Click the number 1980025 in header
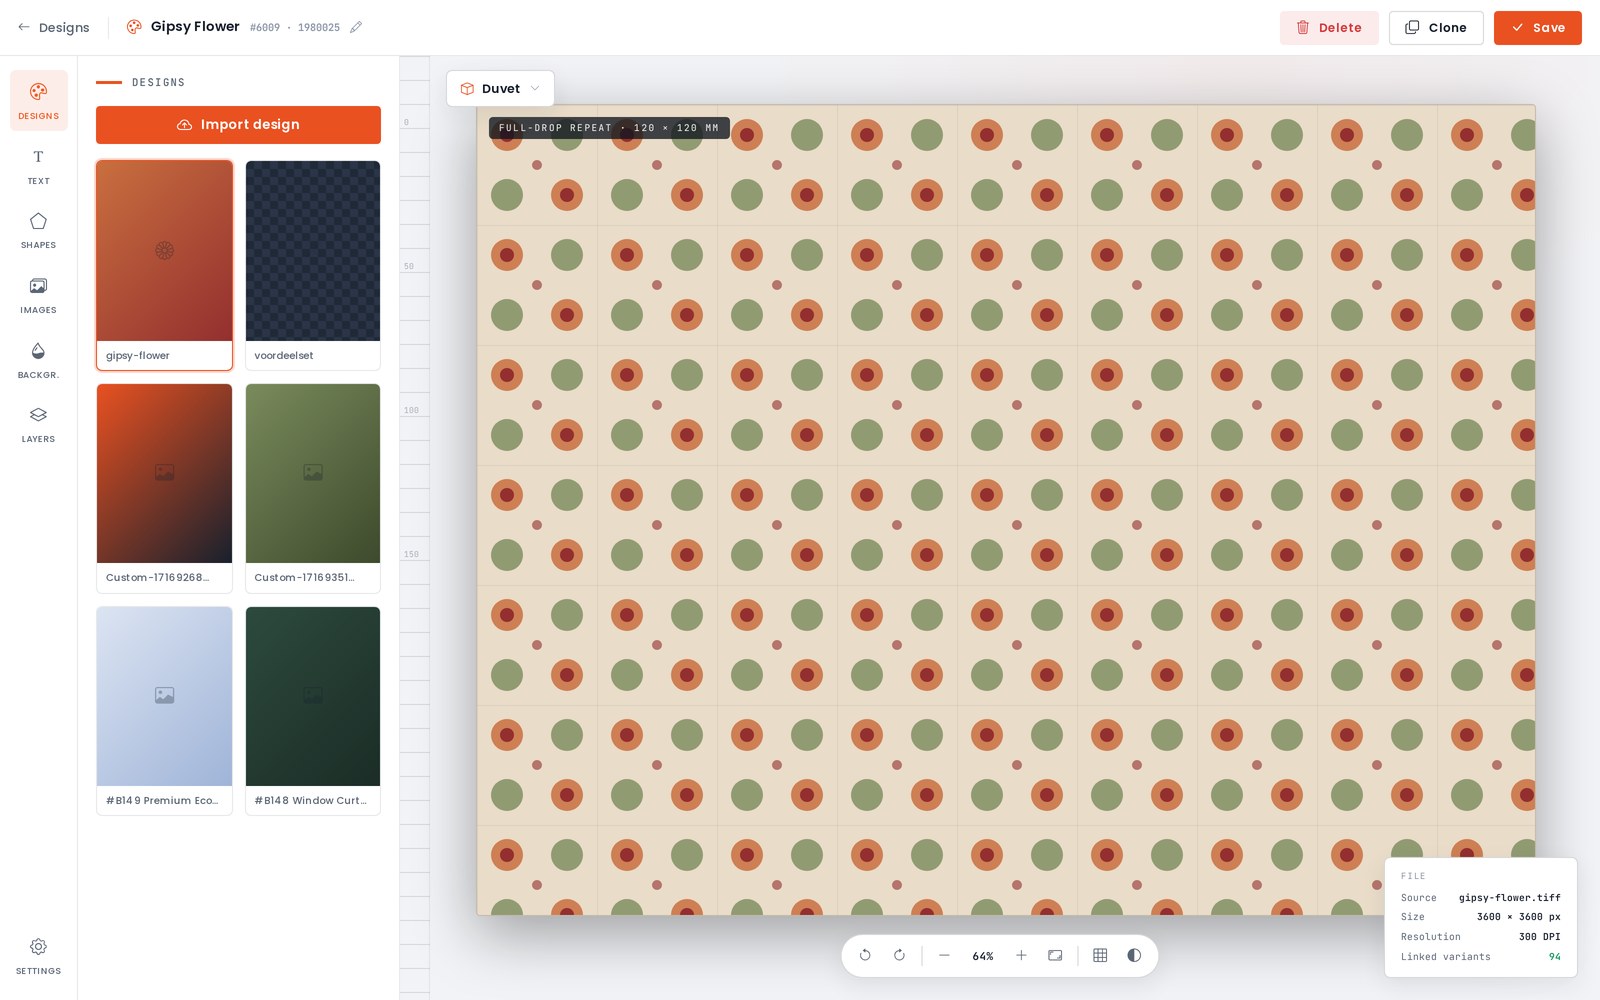The height and width of the screenshot is (1000, 1600). coord(319,28)
